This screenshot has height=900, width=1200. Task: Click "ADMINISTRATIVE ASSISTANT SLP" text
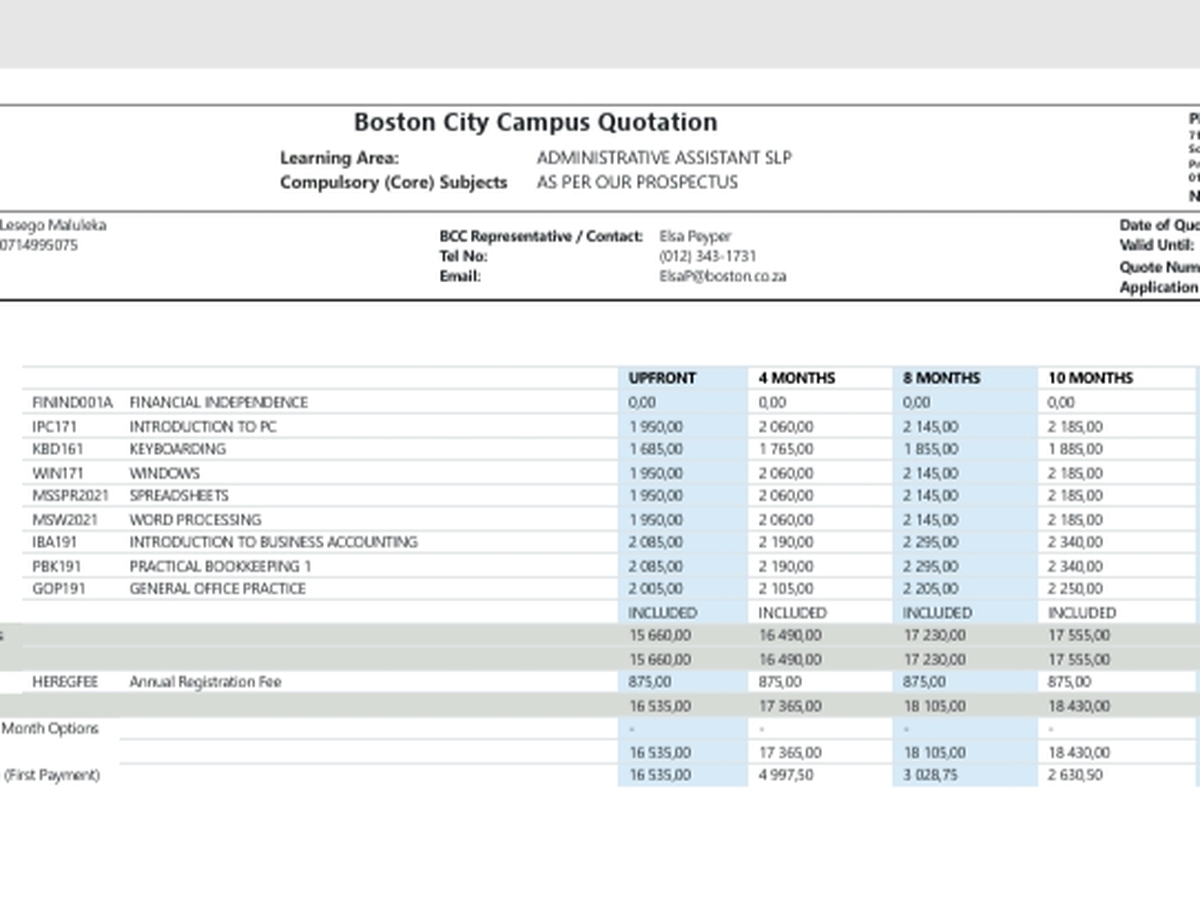664,158
